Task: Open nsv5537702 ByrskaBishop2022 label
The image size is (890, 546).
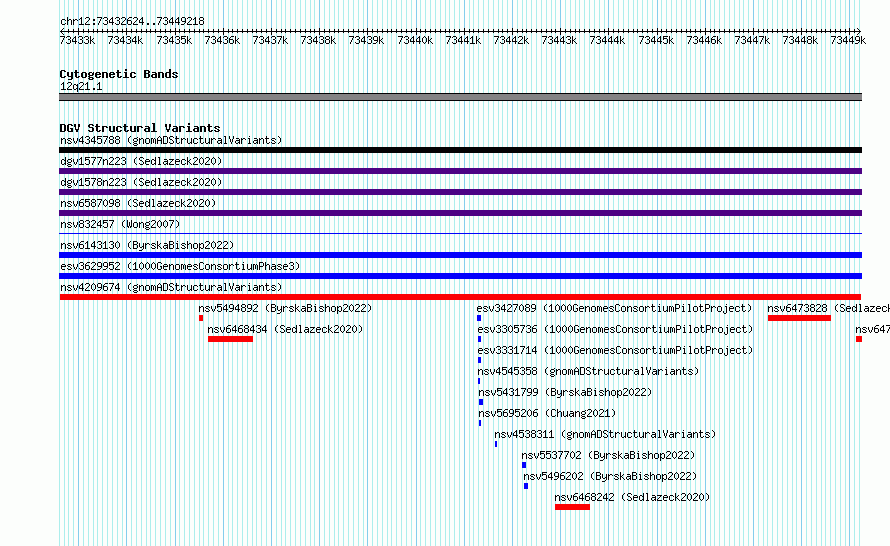Action: click(x=608, y=455)
